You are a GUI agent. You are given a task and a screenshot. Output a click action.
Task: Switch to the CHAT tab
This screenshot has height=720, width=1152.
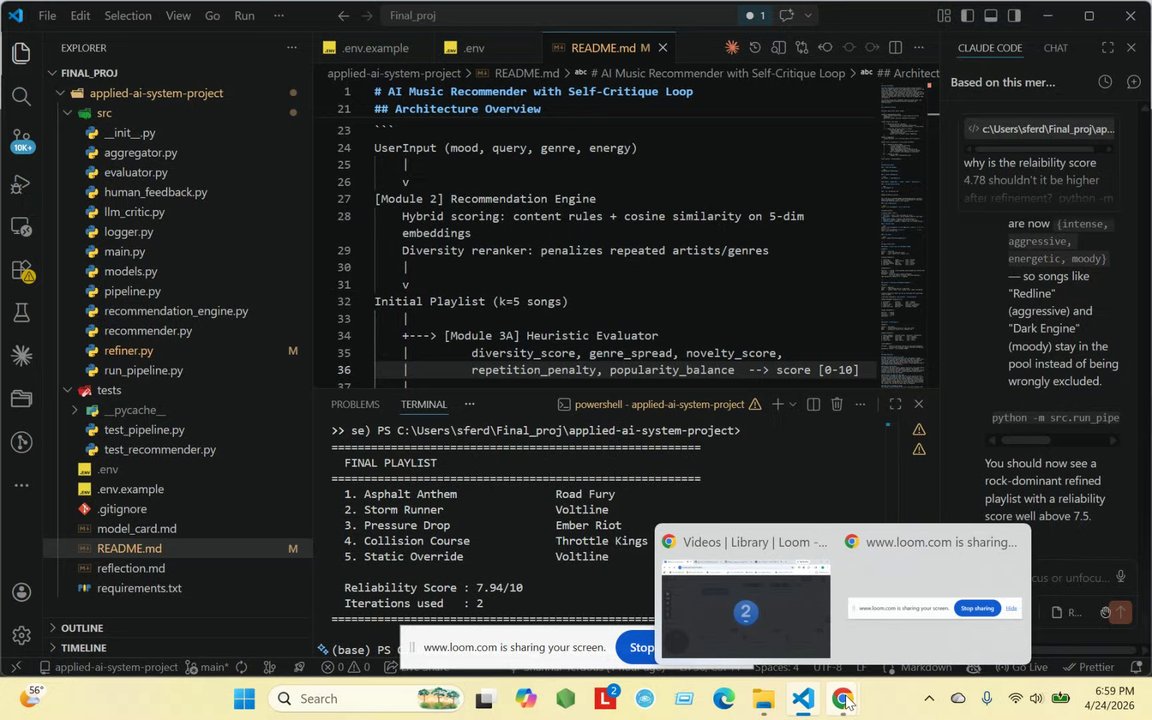pos(1056,48)
